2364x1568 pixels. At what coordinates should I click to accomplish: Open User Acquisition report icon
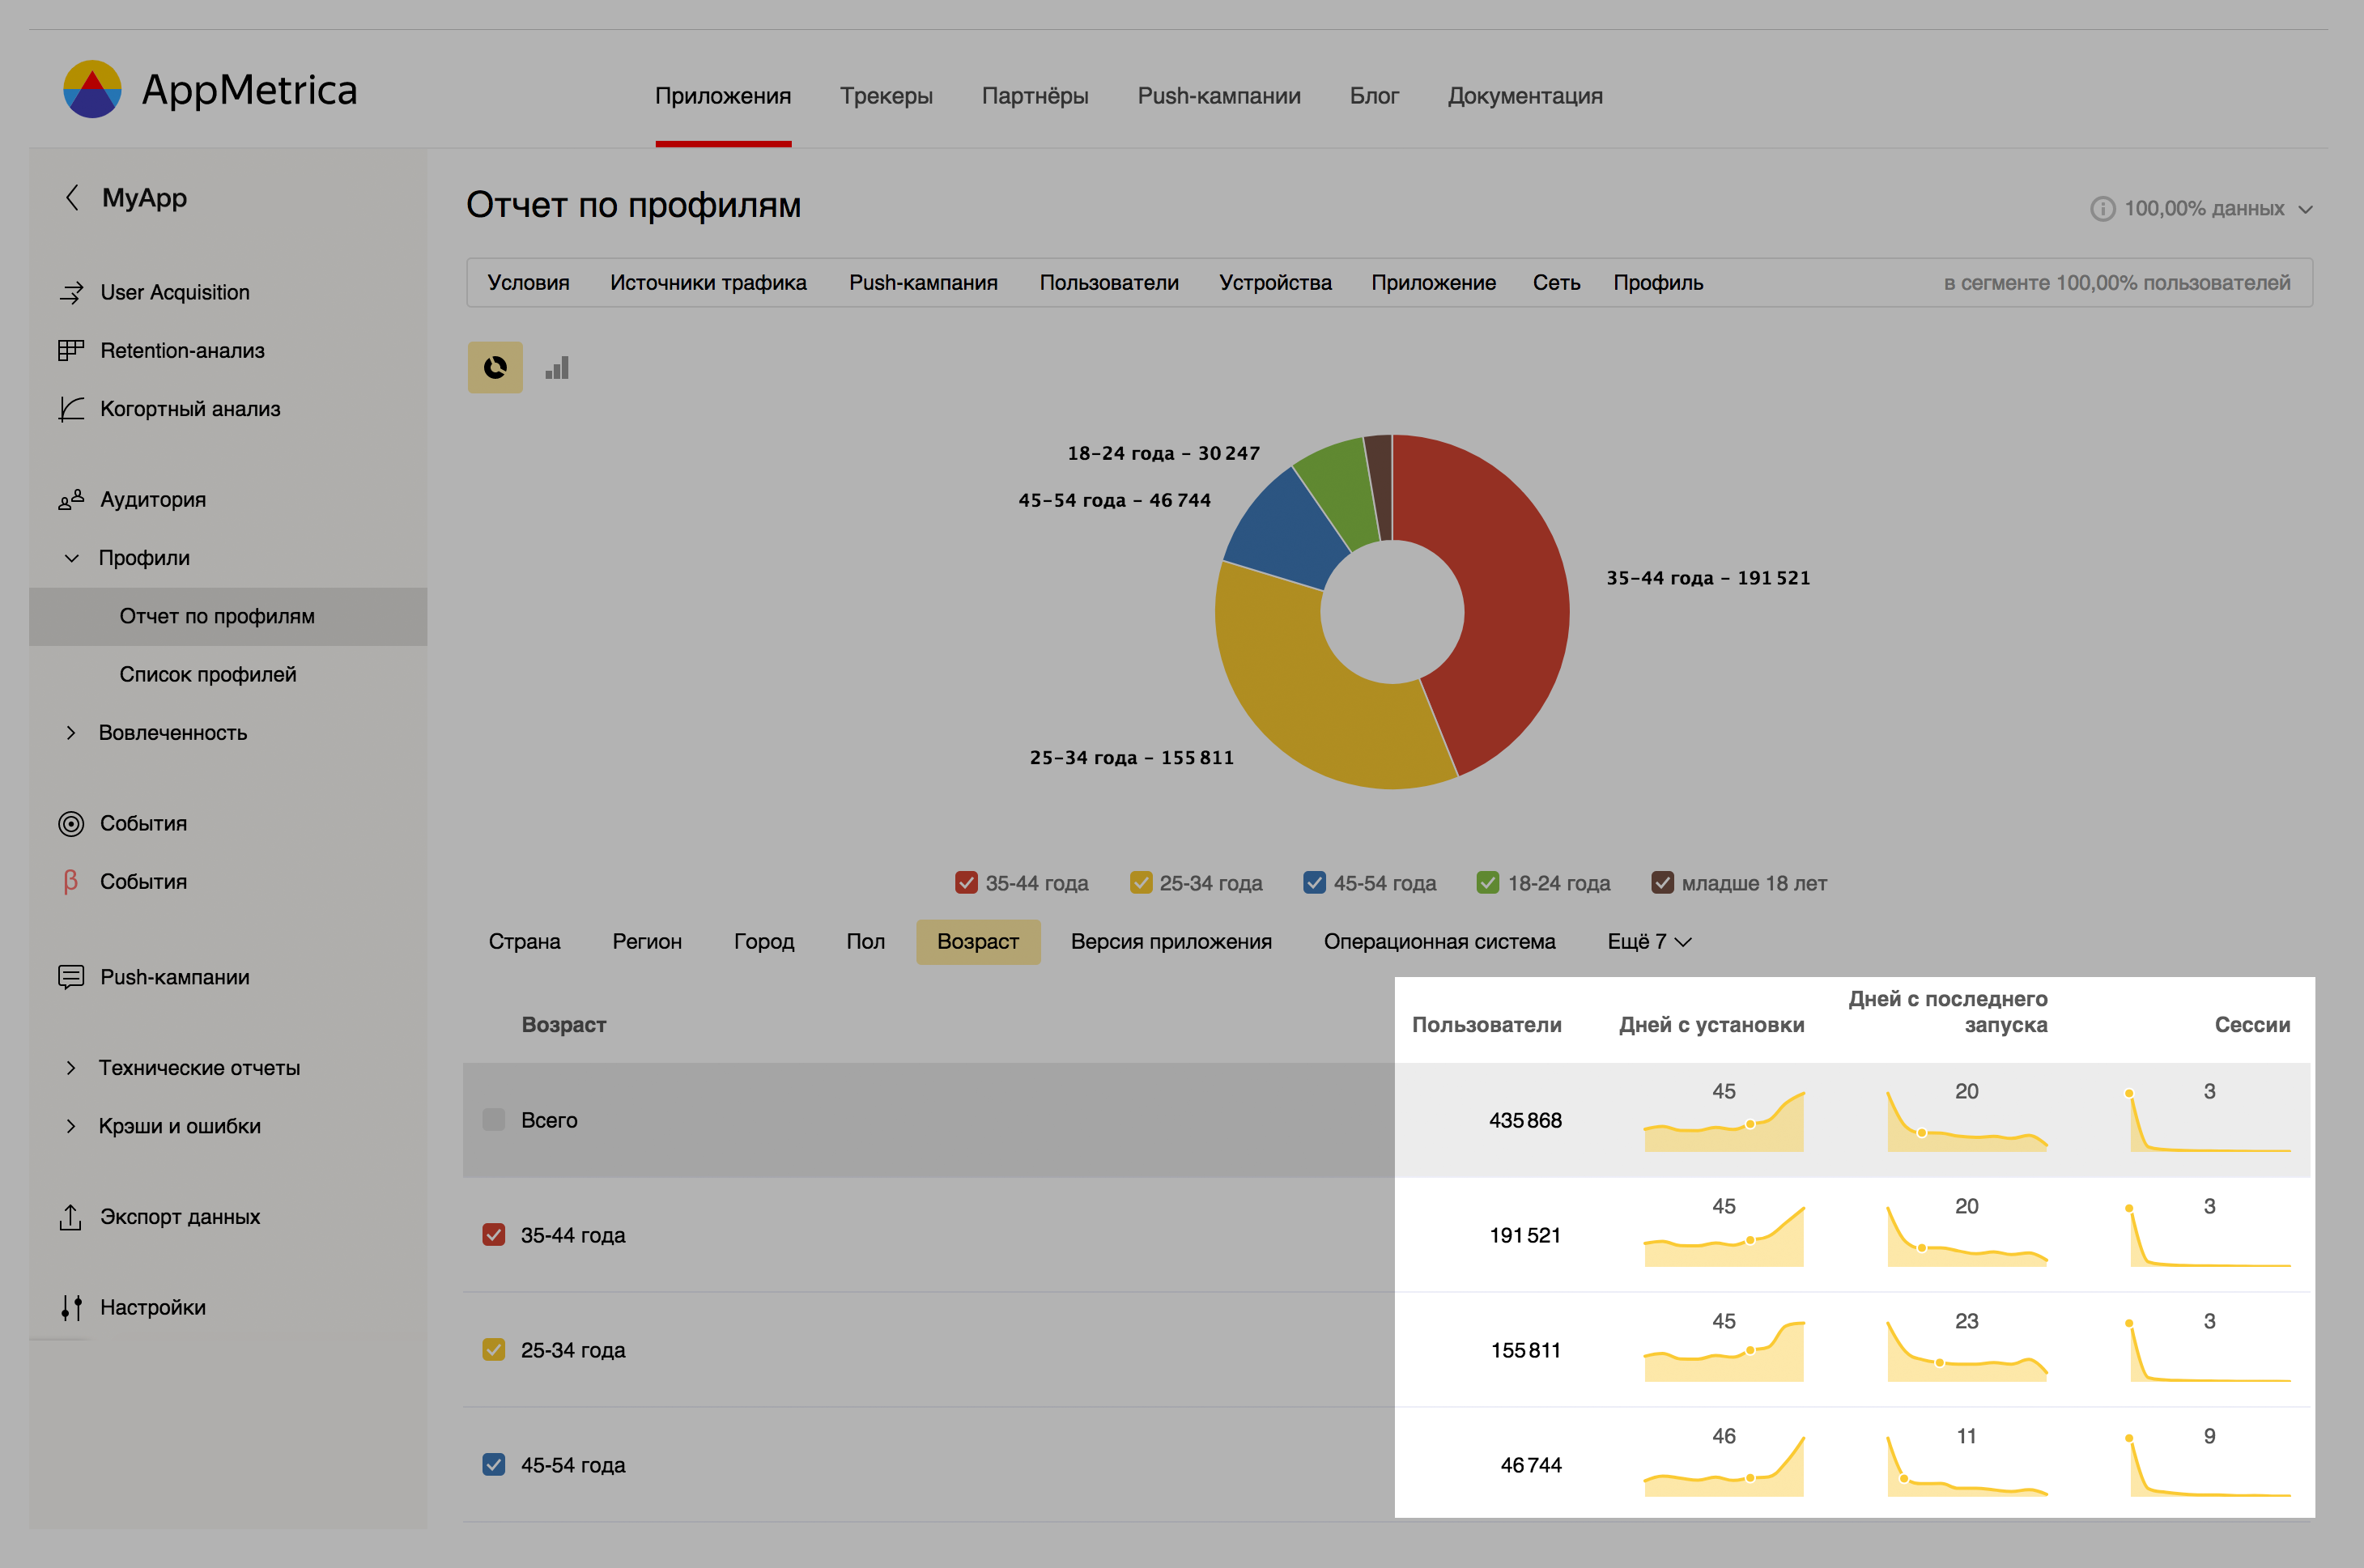click(71, 292)
